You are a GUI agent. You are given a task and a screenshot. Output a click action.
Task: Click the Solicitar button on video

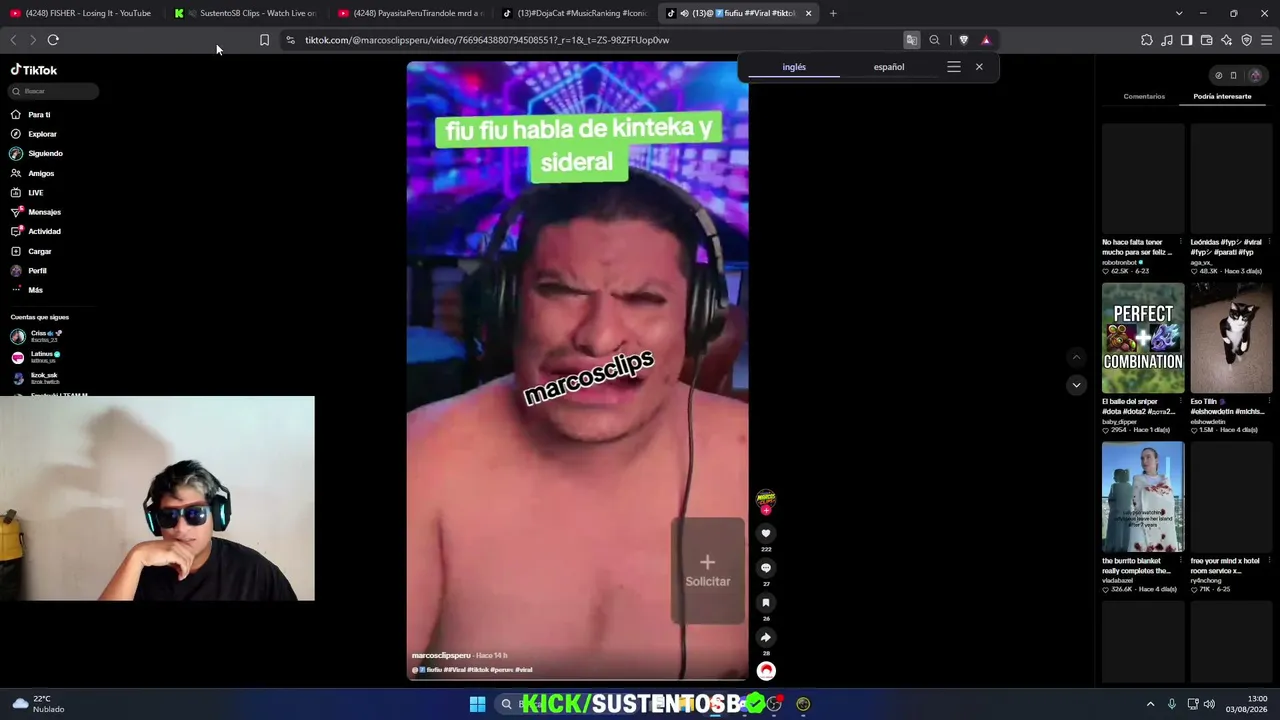[x=708, y=570]
